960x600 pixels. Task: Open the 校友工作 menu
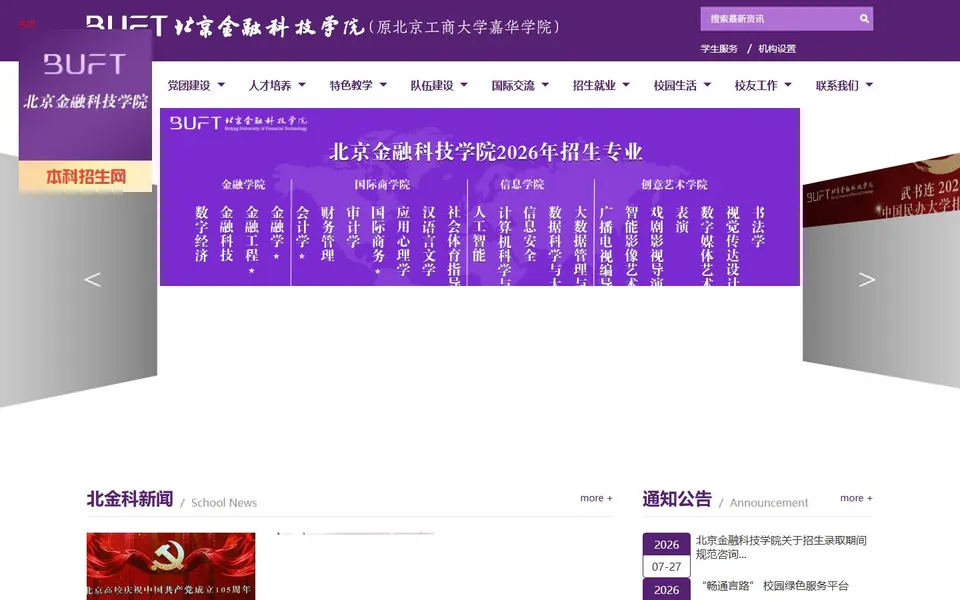point(756,85)
